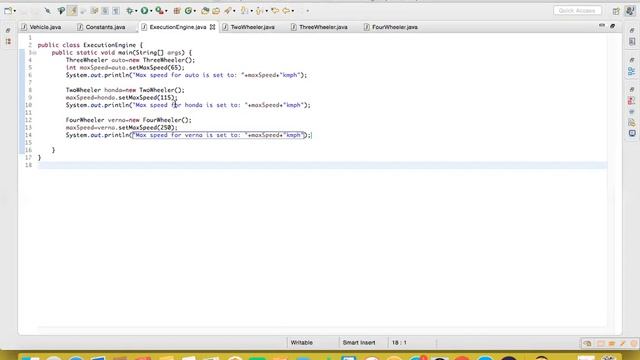Expand the Forward history dropdown arrow
The width and height of the screenshot is (640, 360).
[293, 11]
